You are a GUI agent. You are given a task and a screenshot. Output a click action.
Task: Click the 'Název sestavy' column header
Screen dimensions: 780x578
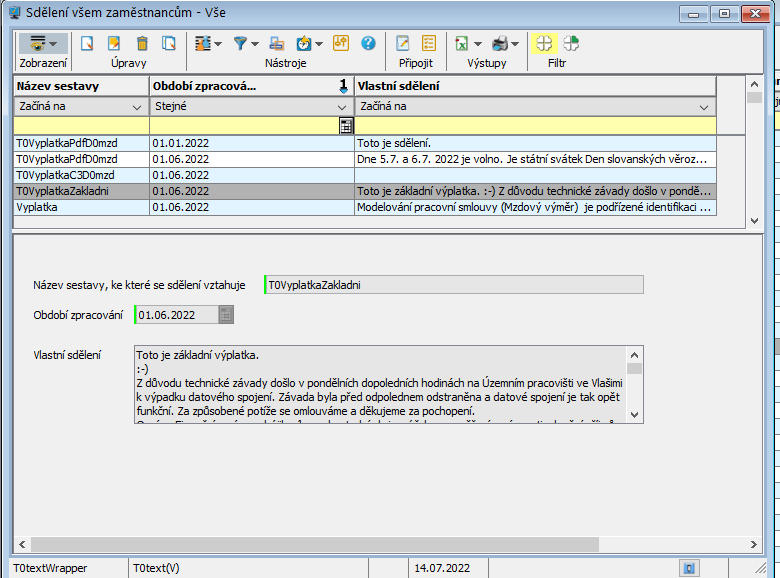80,86
